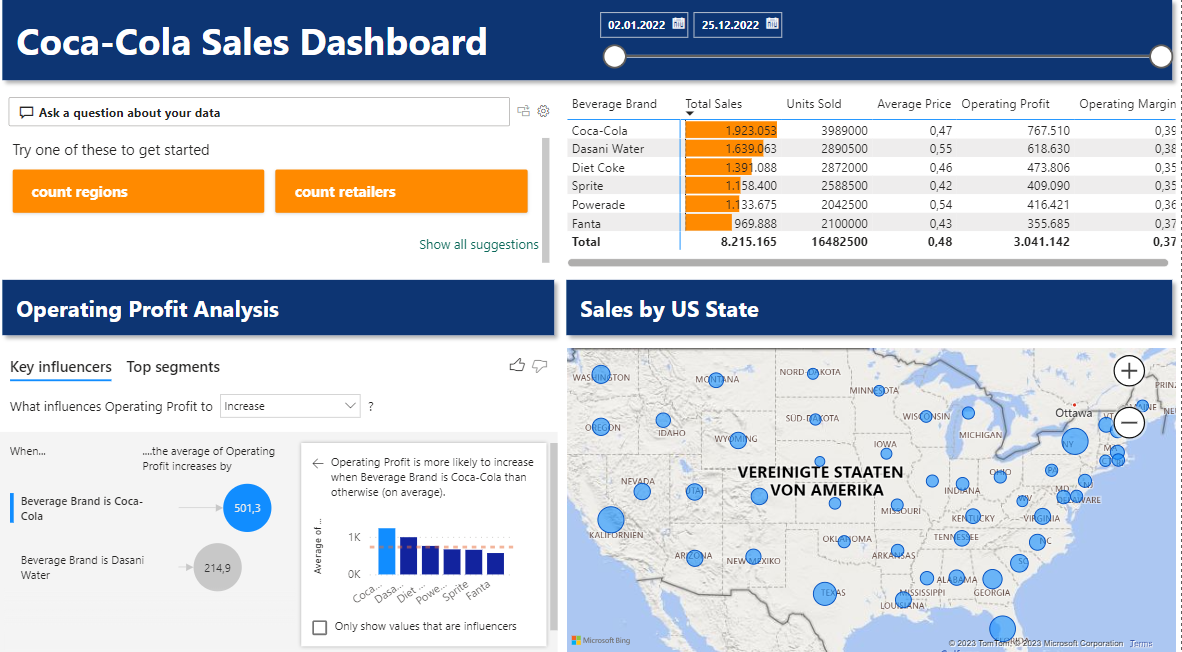
Task: Select the Key influencers tab
Action: pyautogui.click(x=61, y=367)
